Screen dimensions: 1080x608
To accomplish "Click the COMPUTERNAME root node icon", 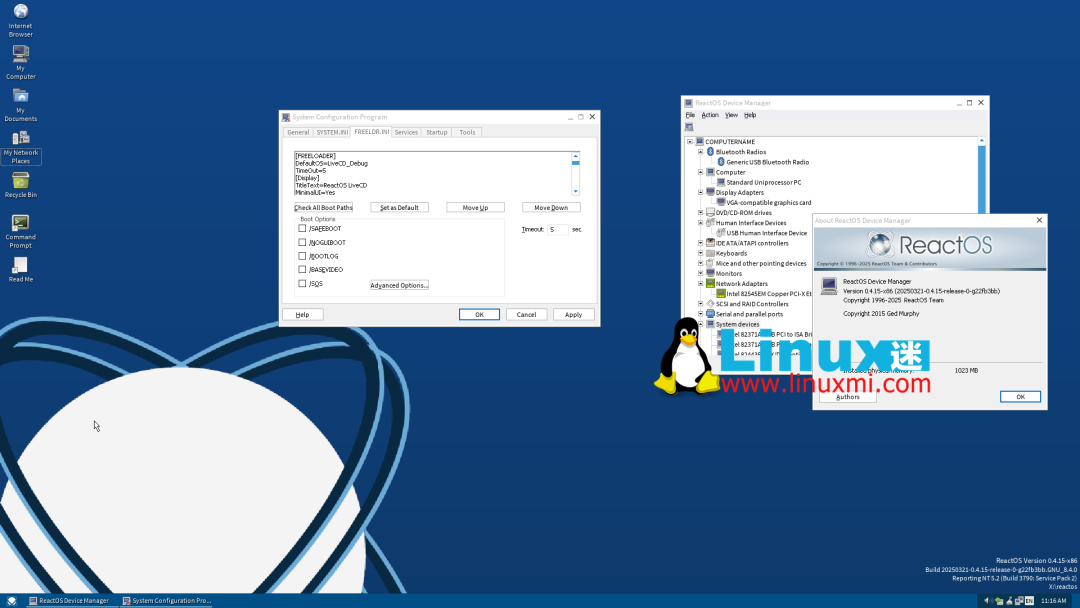I will [699, 141].
